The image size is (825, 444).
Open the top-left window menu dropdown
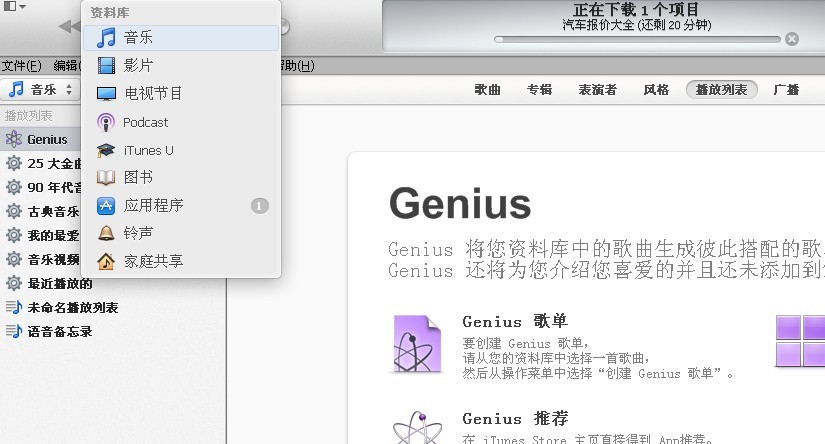click(x=14, y=6)
